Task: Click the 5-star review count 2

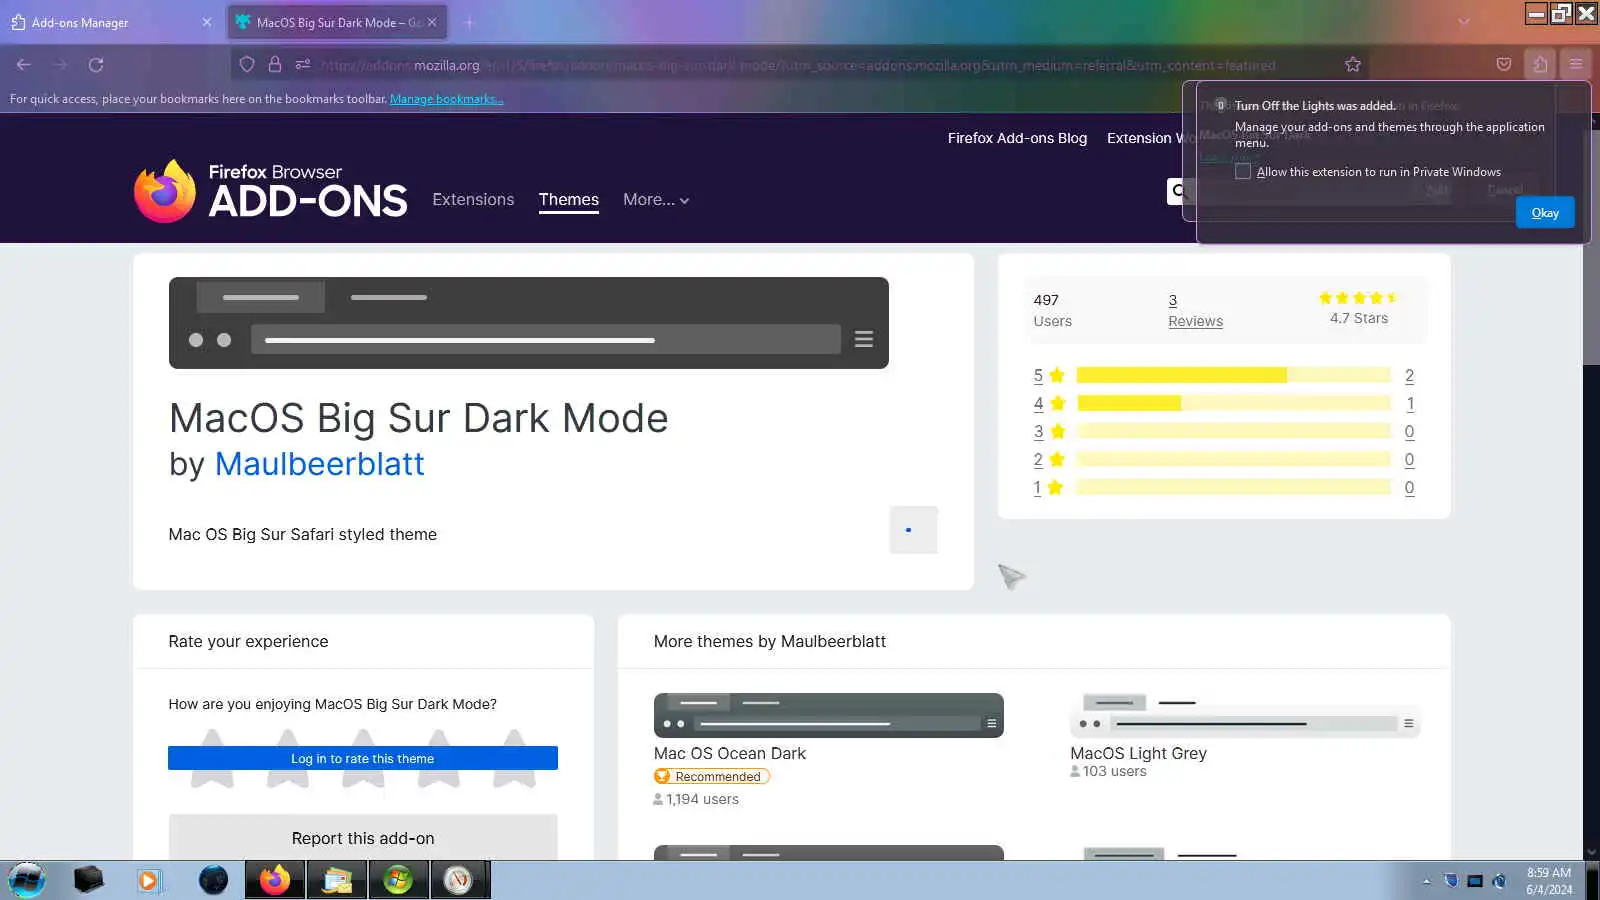Action: click(x=1409, y=376)
